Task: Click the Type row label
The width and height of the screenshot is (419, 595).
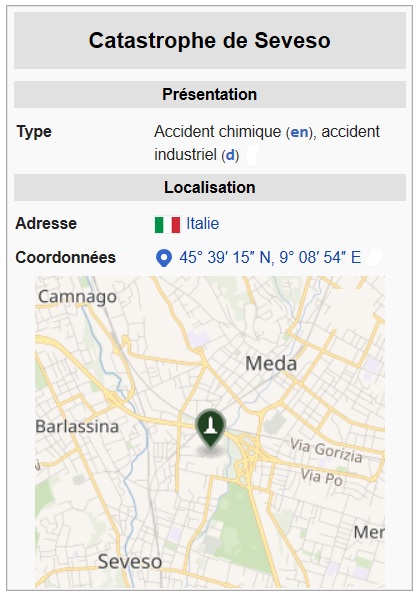Action: coord(34,132)
